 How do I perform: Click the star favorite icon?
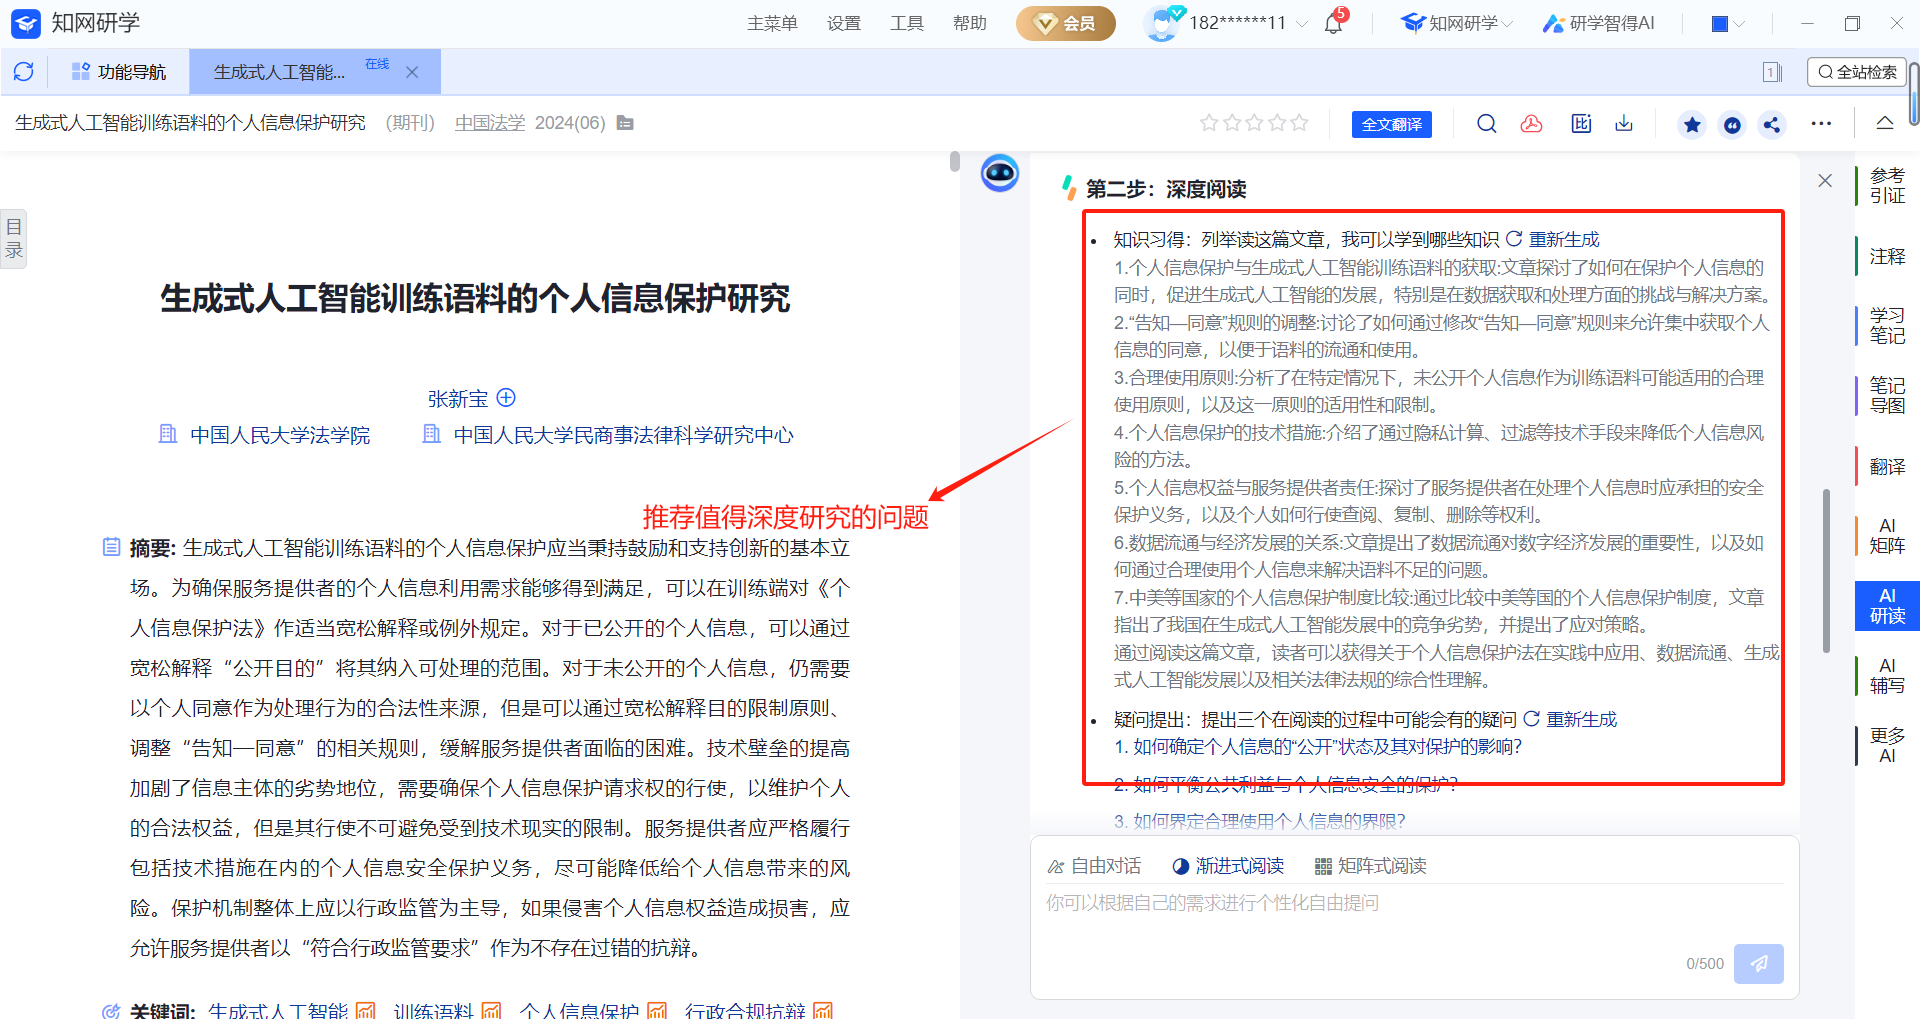coord(1692,125)
